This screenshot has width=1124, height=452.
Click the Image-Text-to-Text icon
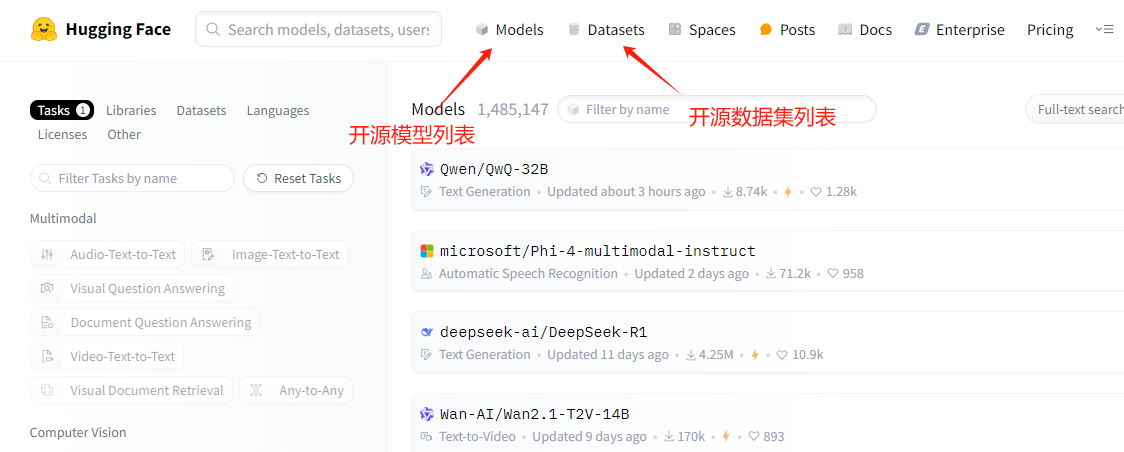(x=209, y=254)
